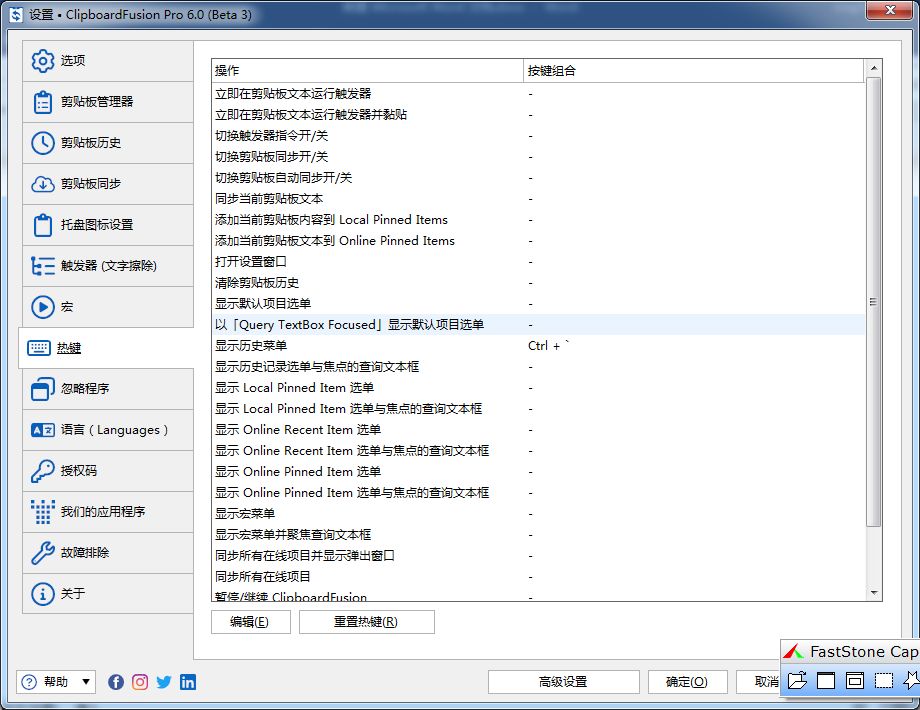
Task: Click FastStone capture window object icon
Action: [855, 680]
